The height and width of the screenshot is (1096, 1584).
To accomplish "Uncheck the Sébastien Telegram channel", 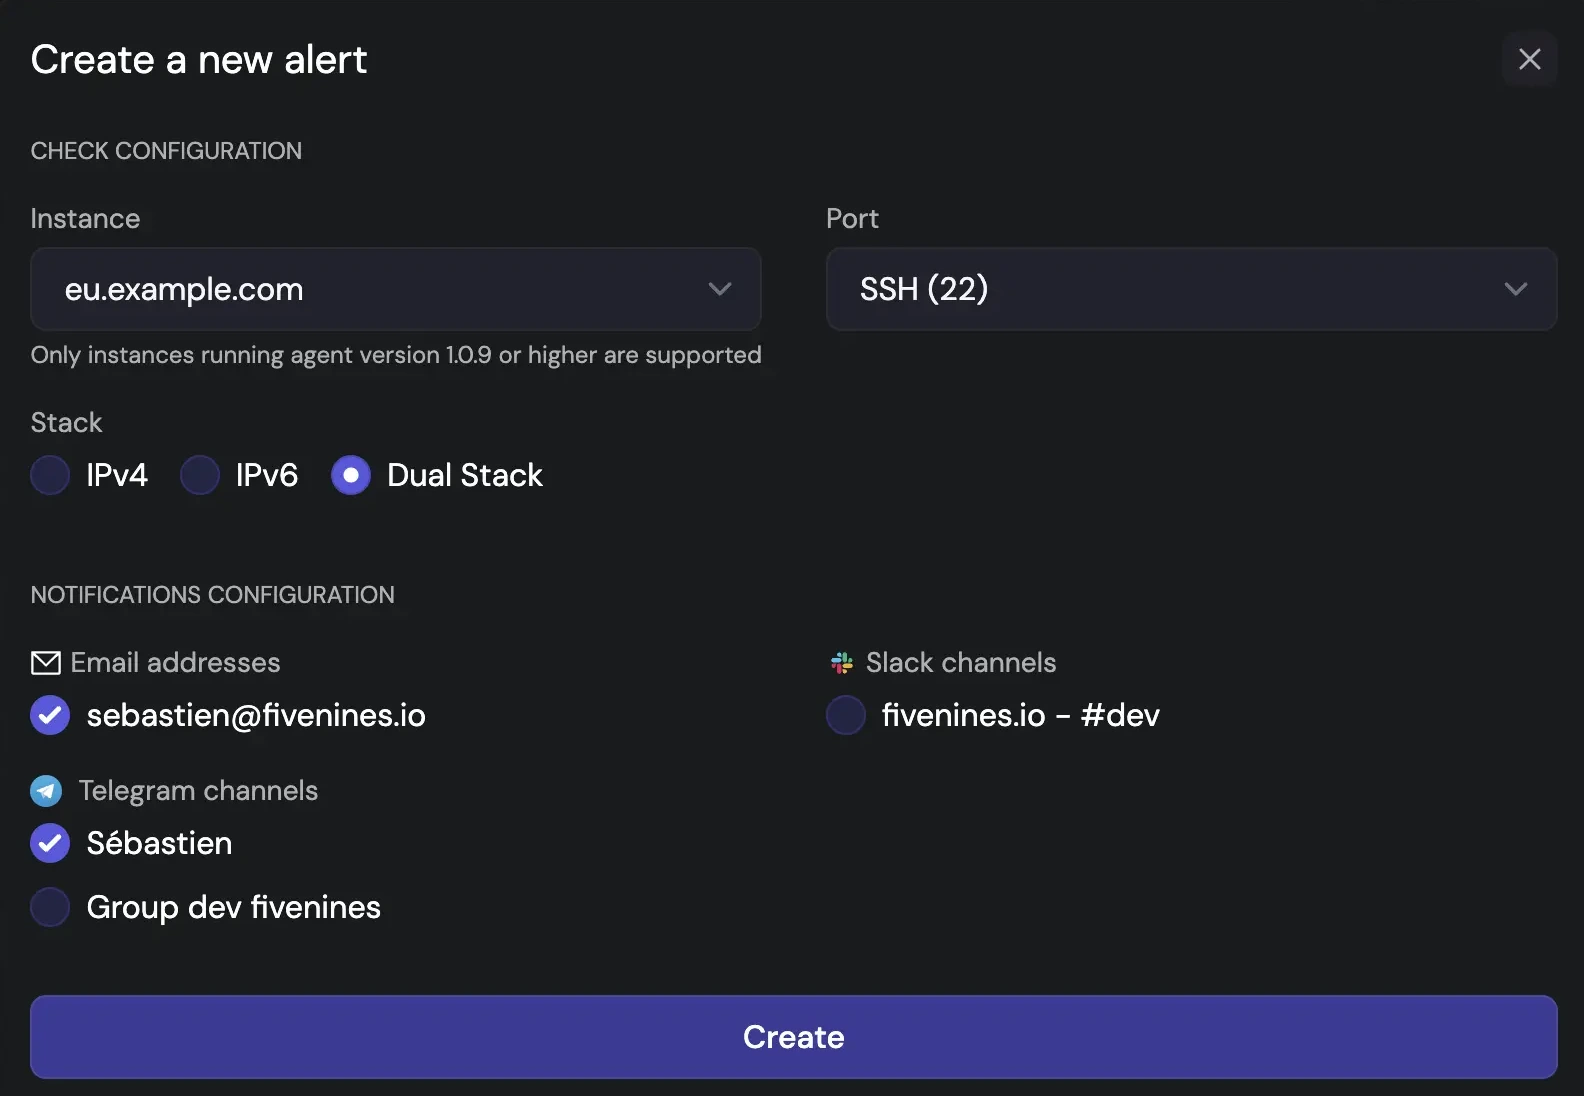I will pos(50,843).
